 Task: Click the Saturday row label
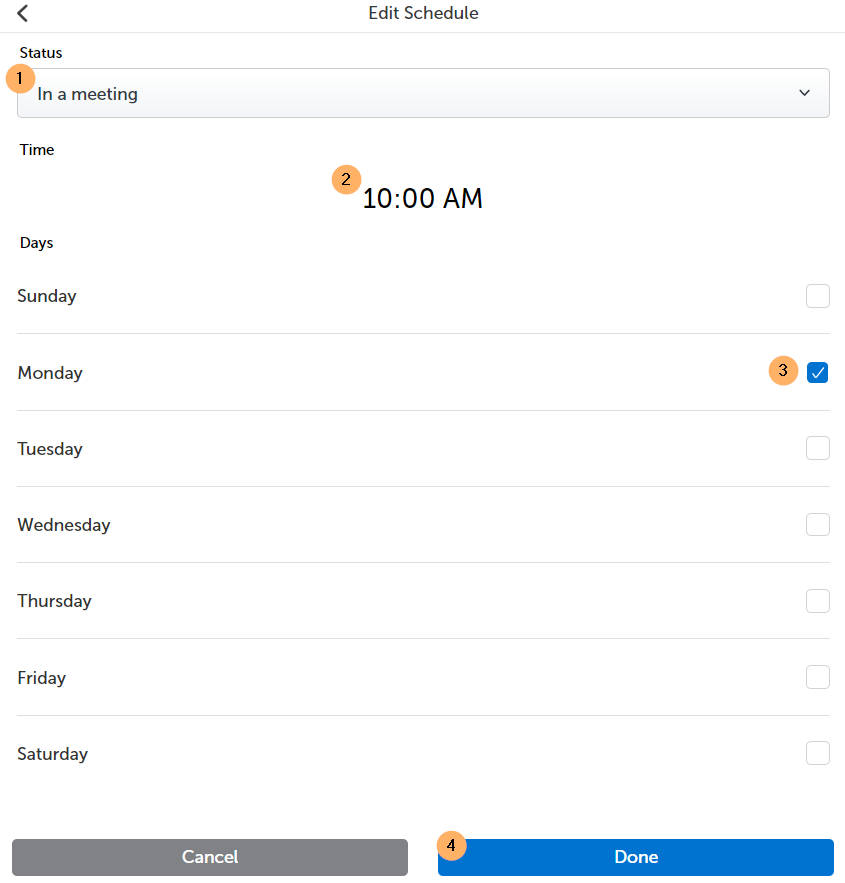tap(52, 754)
